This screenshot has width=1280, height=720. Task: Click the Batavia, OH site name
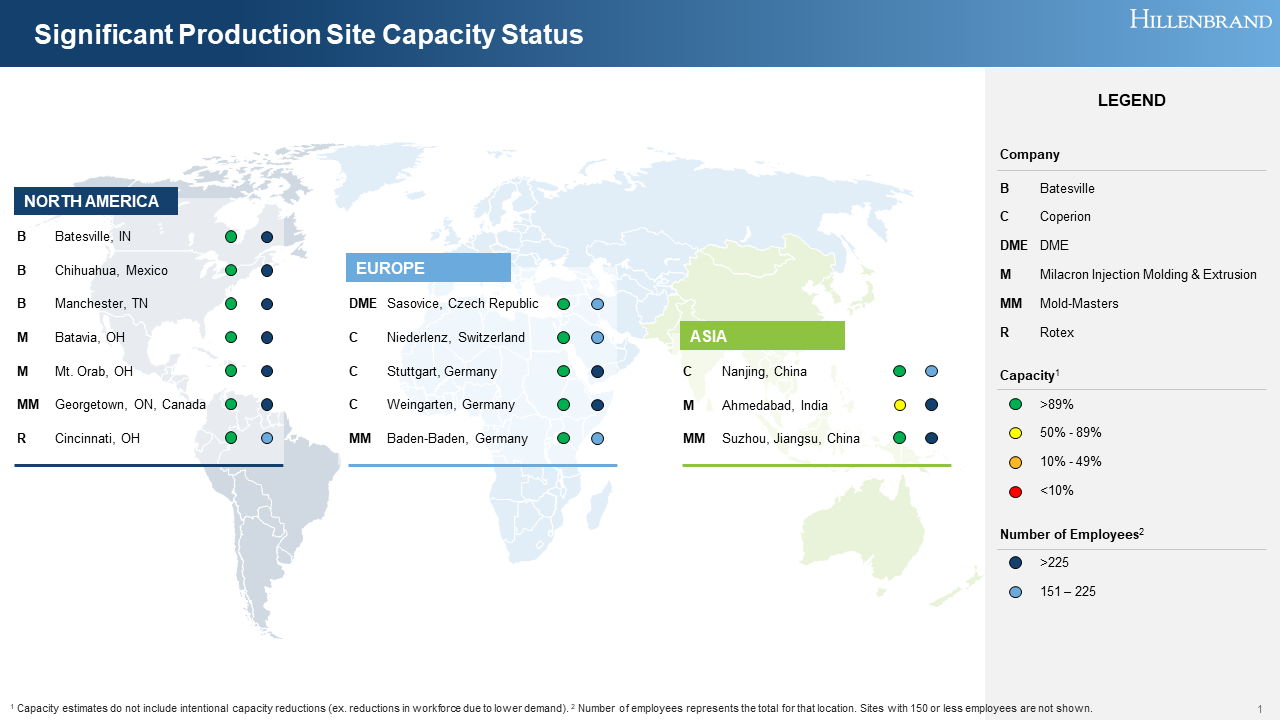coord(90,338)
